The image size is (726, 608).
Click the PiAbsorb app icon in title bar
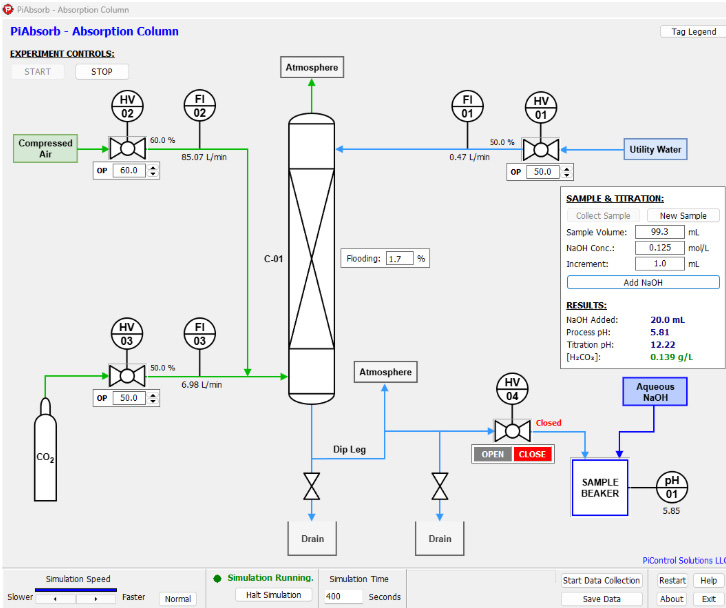[x=8, y=9]
